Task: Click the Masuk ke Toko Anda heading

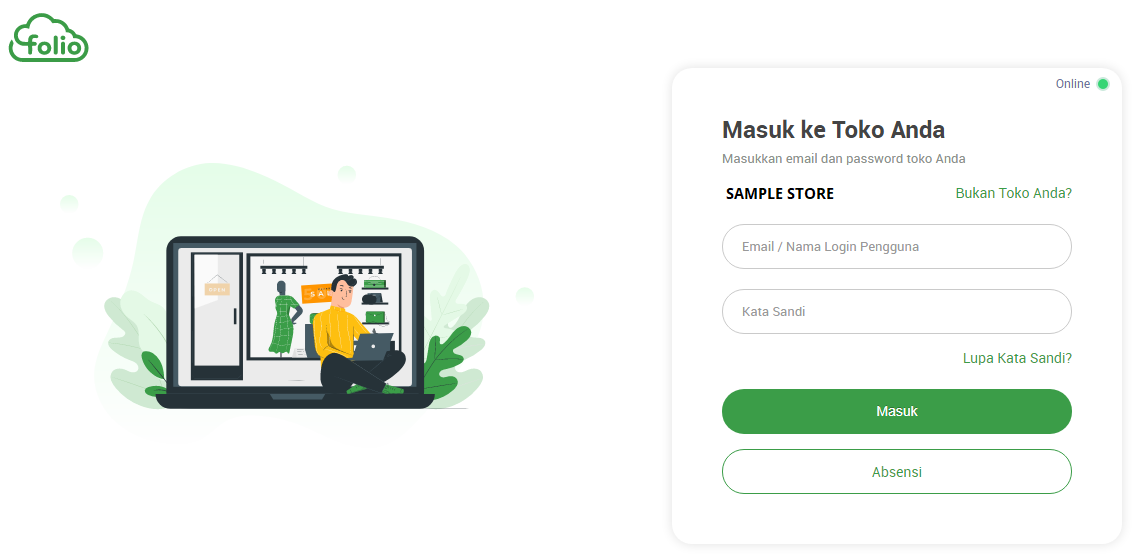Action: (833, 130)
